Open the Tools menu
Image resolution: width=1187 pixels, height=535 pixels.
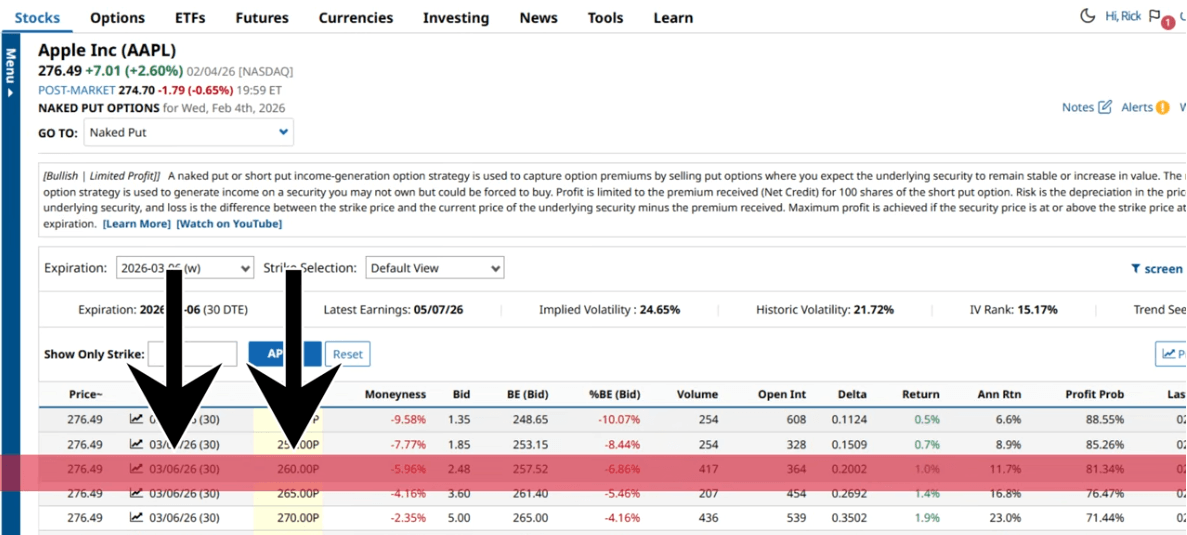click(606, 17)
